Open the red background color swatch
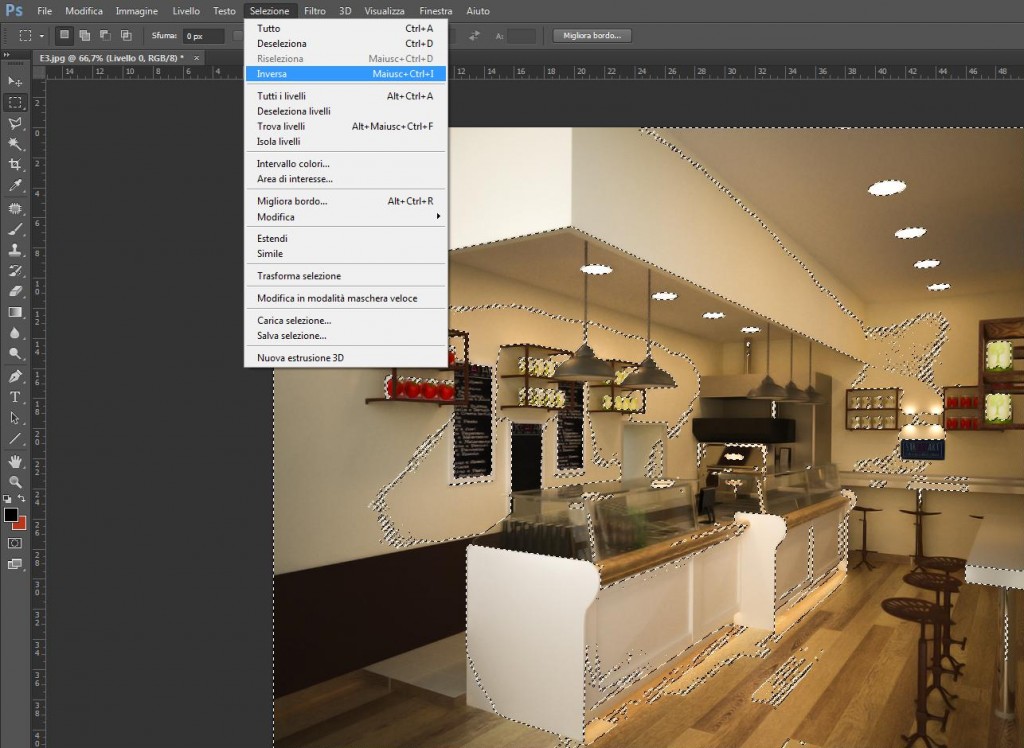Screen dimensions: 1024x748 coord(21,524)
